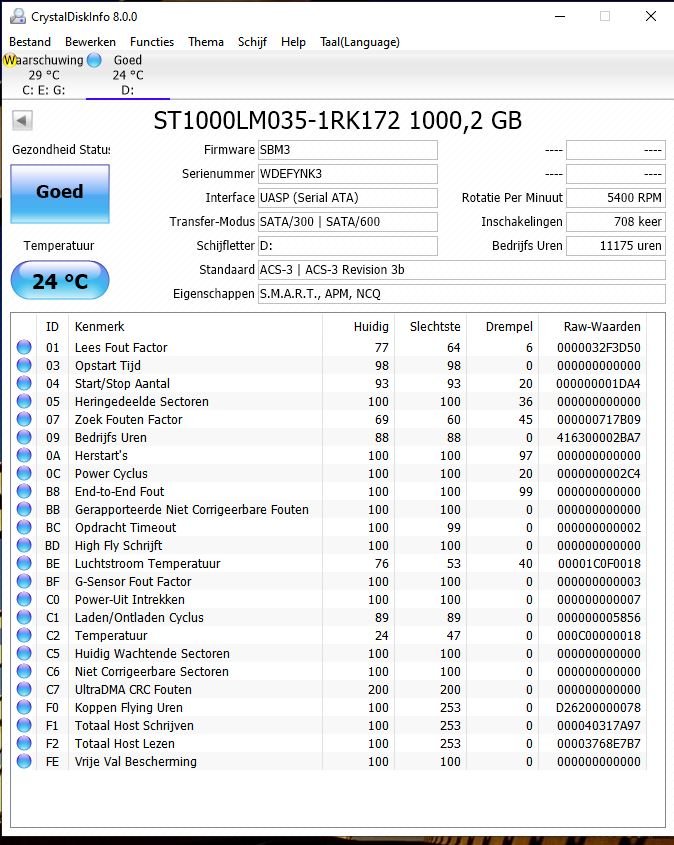Click the Inschakelingen value 708 keer
Viewport: 674px width, 845px height.
click(616, 221)
